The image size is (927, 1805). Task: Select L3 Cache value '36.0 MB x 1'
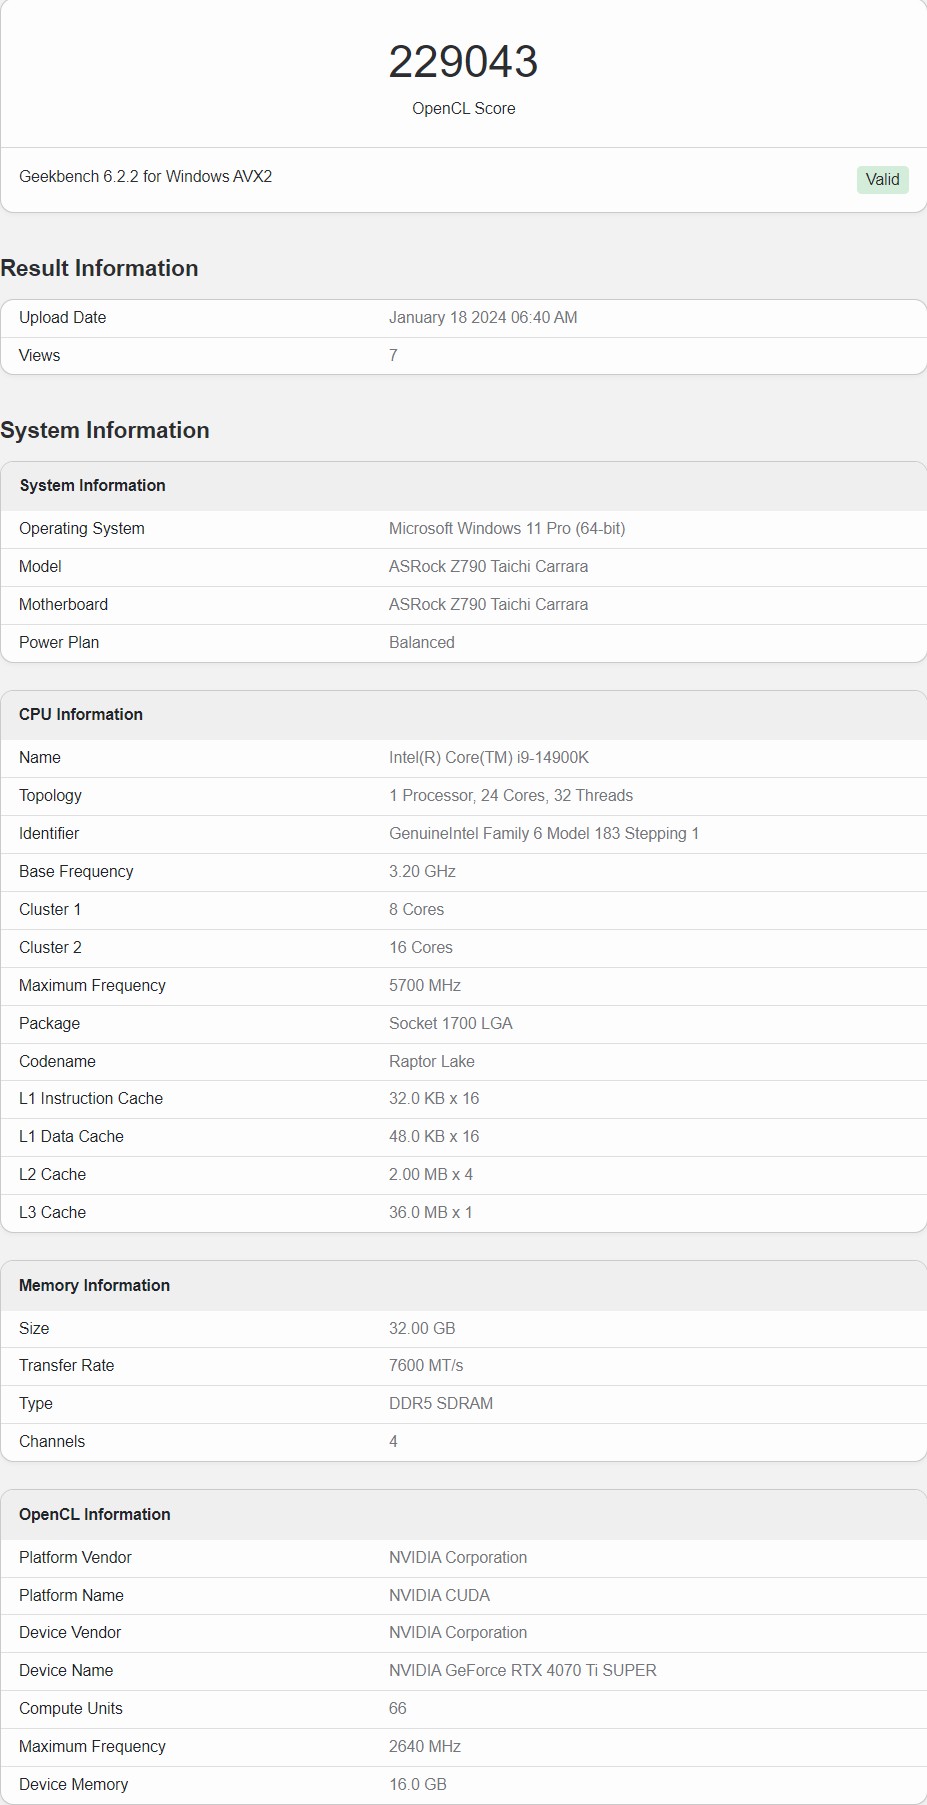pos(431,1212)
